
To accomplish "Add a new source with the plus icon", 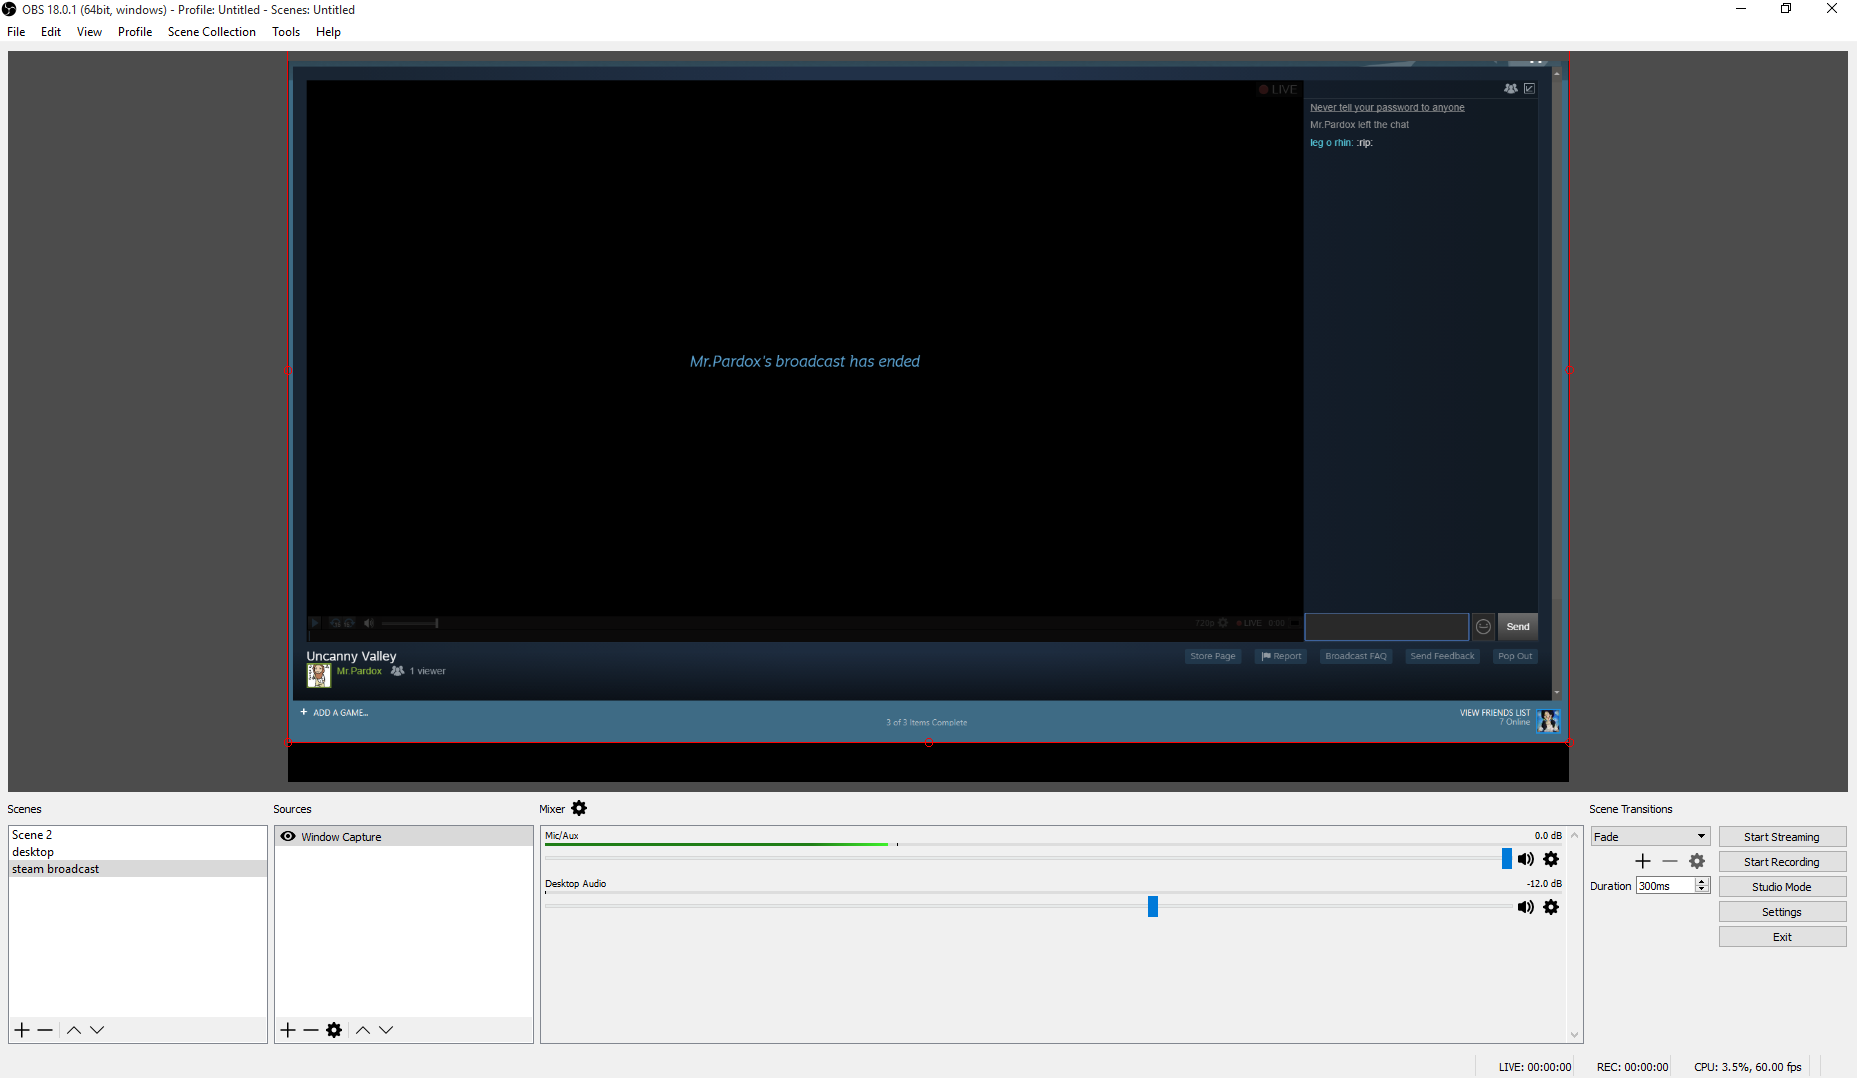I will (x=288, y=1030).
